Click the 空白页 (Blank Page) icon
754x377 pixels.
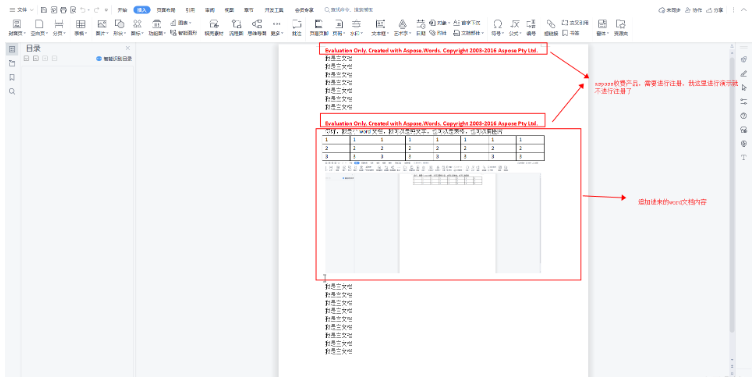[x=38, y=24]
